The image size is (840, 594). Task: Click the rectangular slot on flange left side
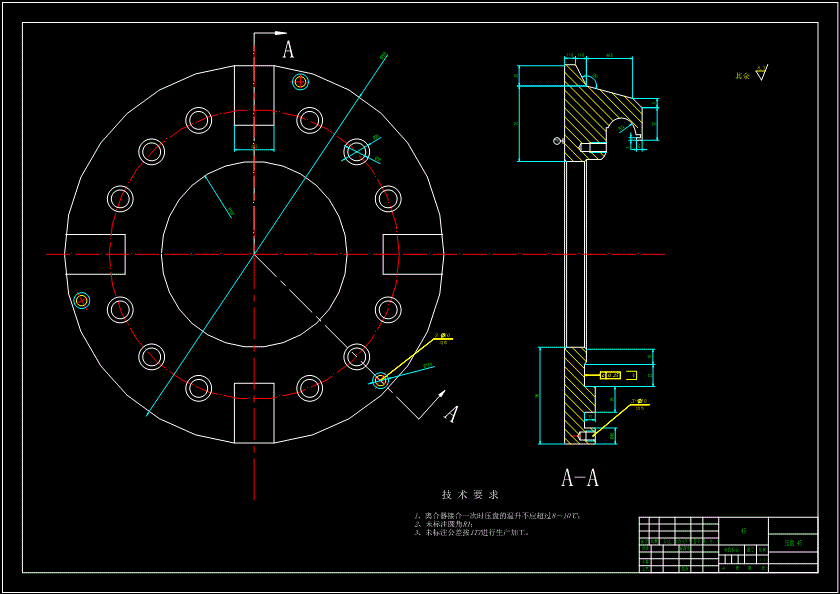[x=95, y=254]
